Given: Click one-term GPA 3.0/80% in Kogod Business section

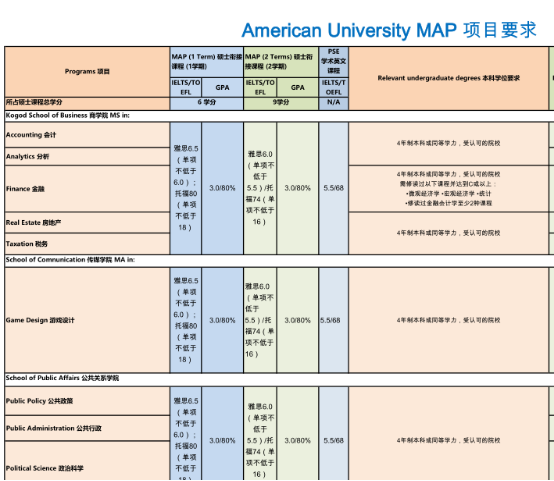Looking at the screenshot, I should [x=222, y=188].
